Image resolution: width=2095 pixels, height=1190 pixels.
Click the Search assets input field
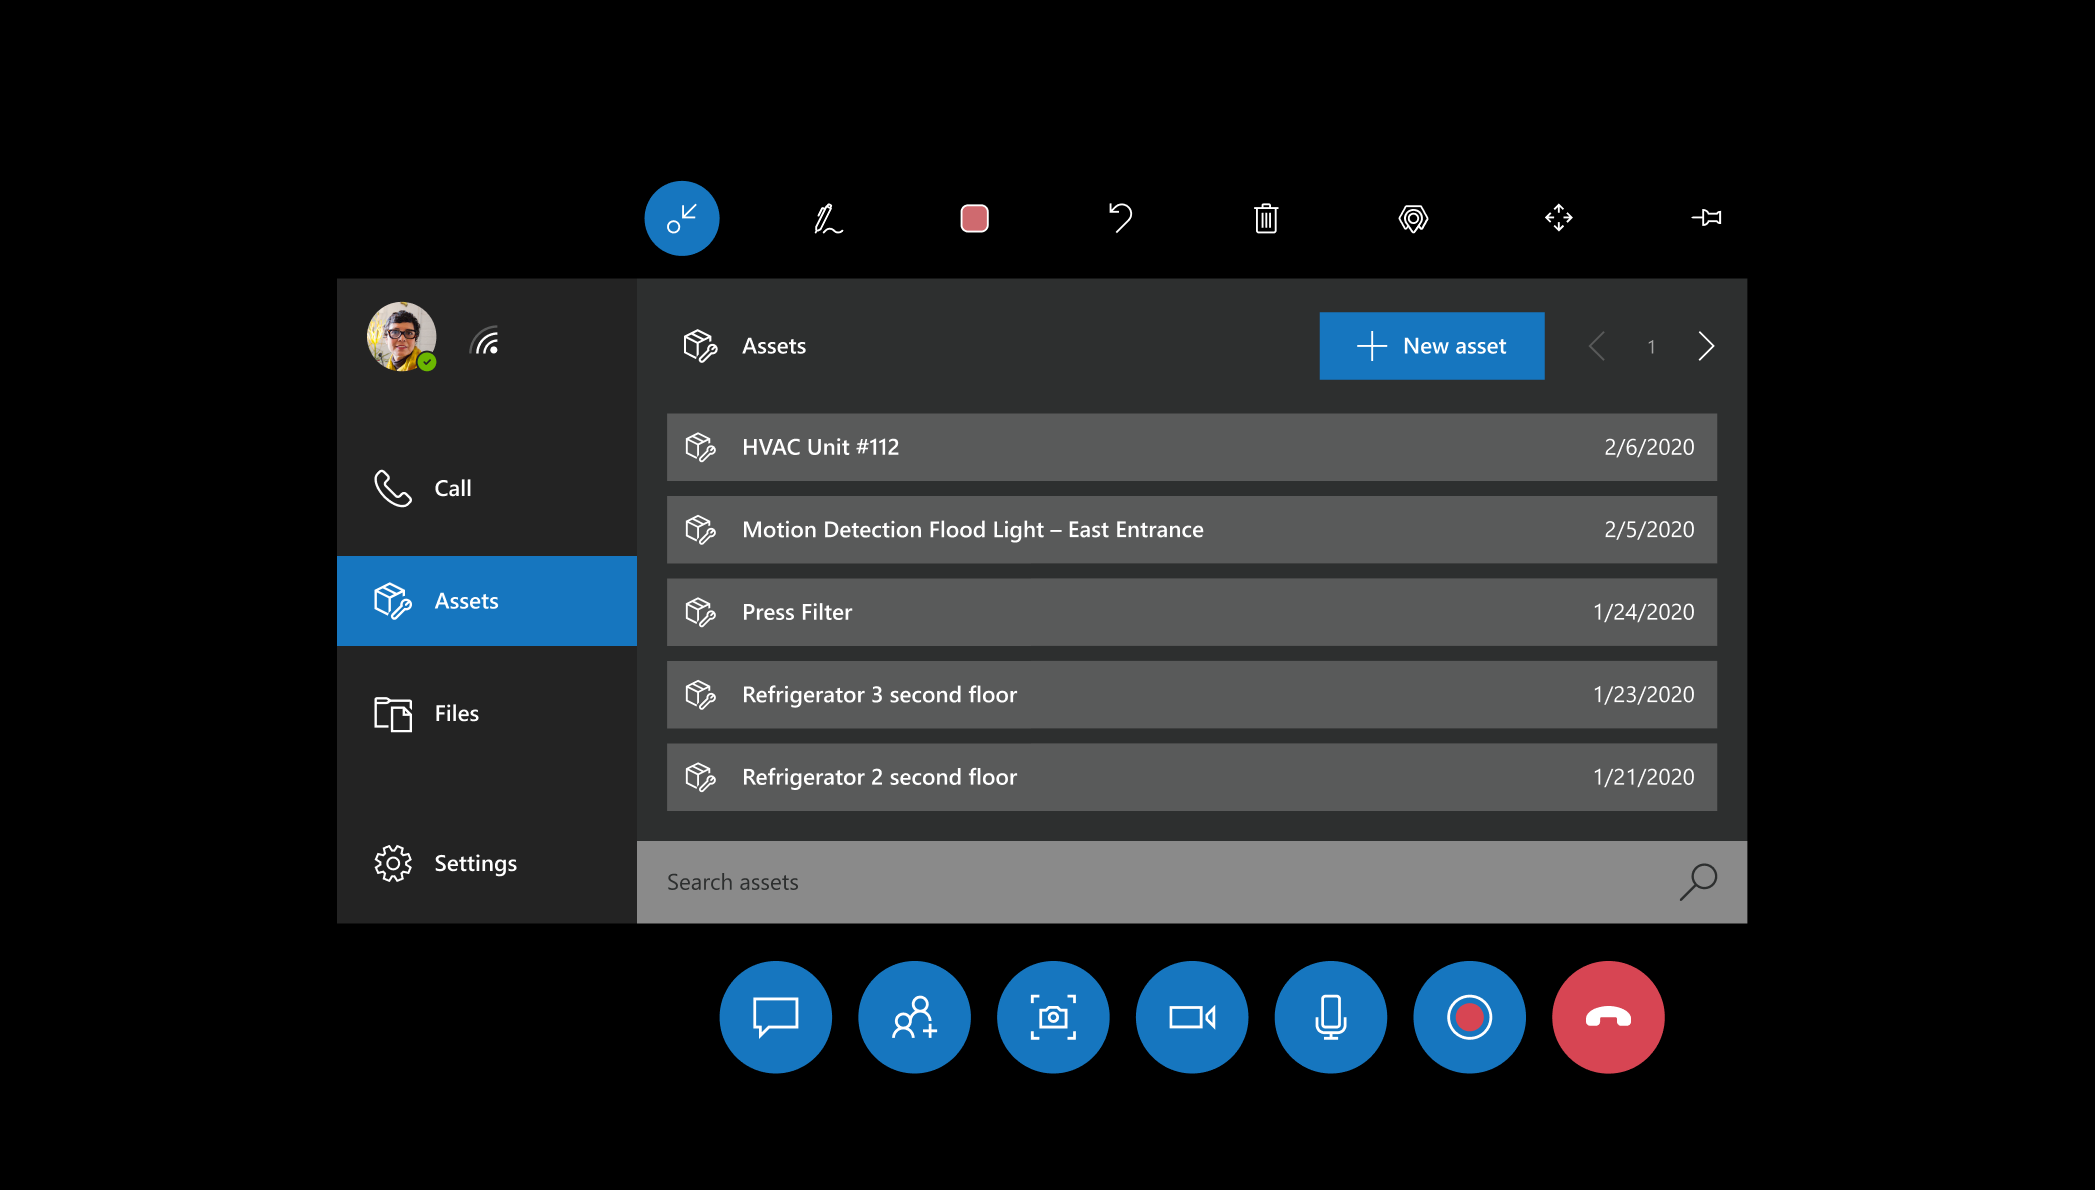(x=1189, y=881)
